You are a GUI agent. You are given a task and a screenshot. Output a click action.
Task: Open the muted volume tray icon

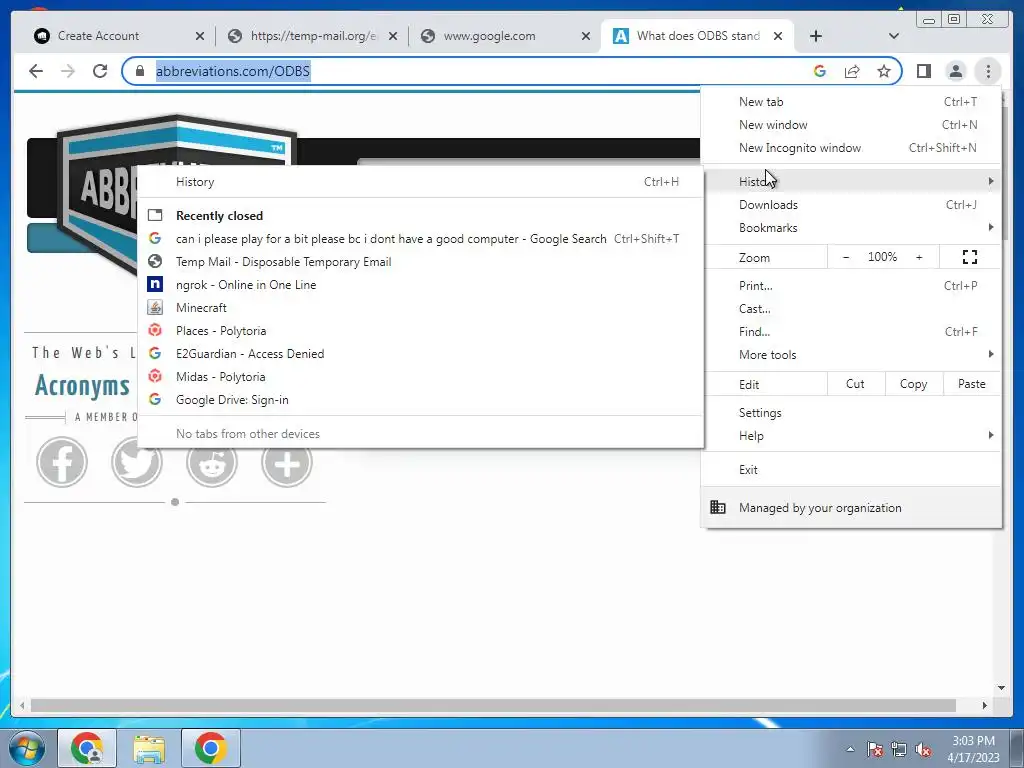point(923,750)
